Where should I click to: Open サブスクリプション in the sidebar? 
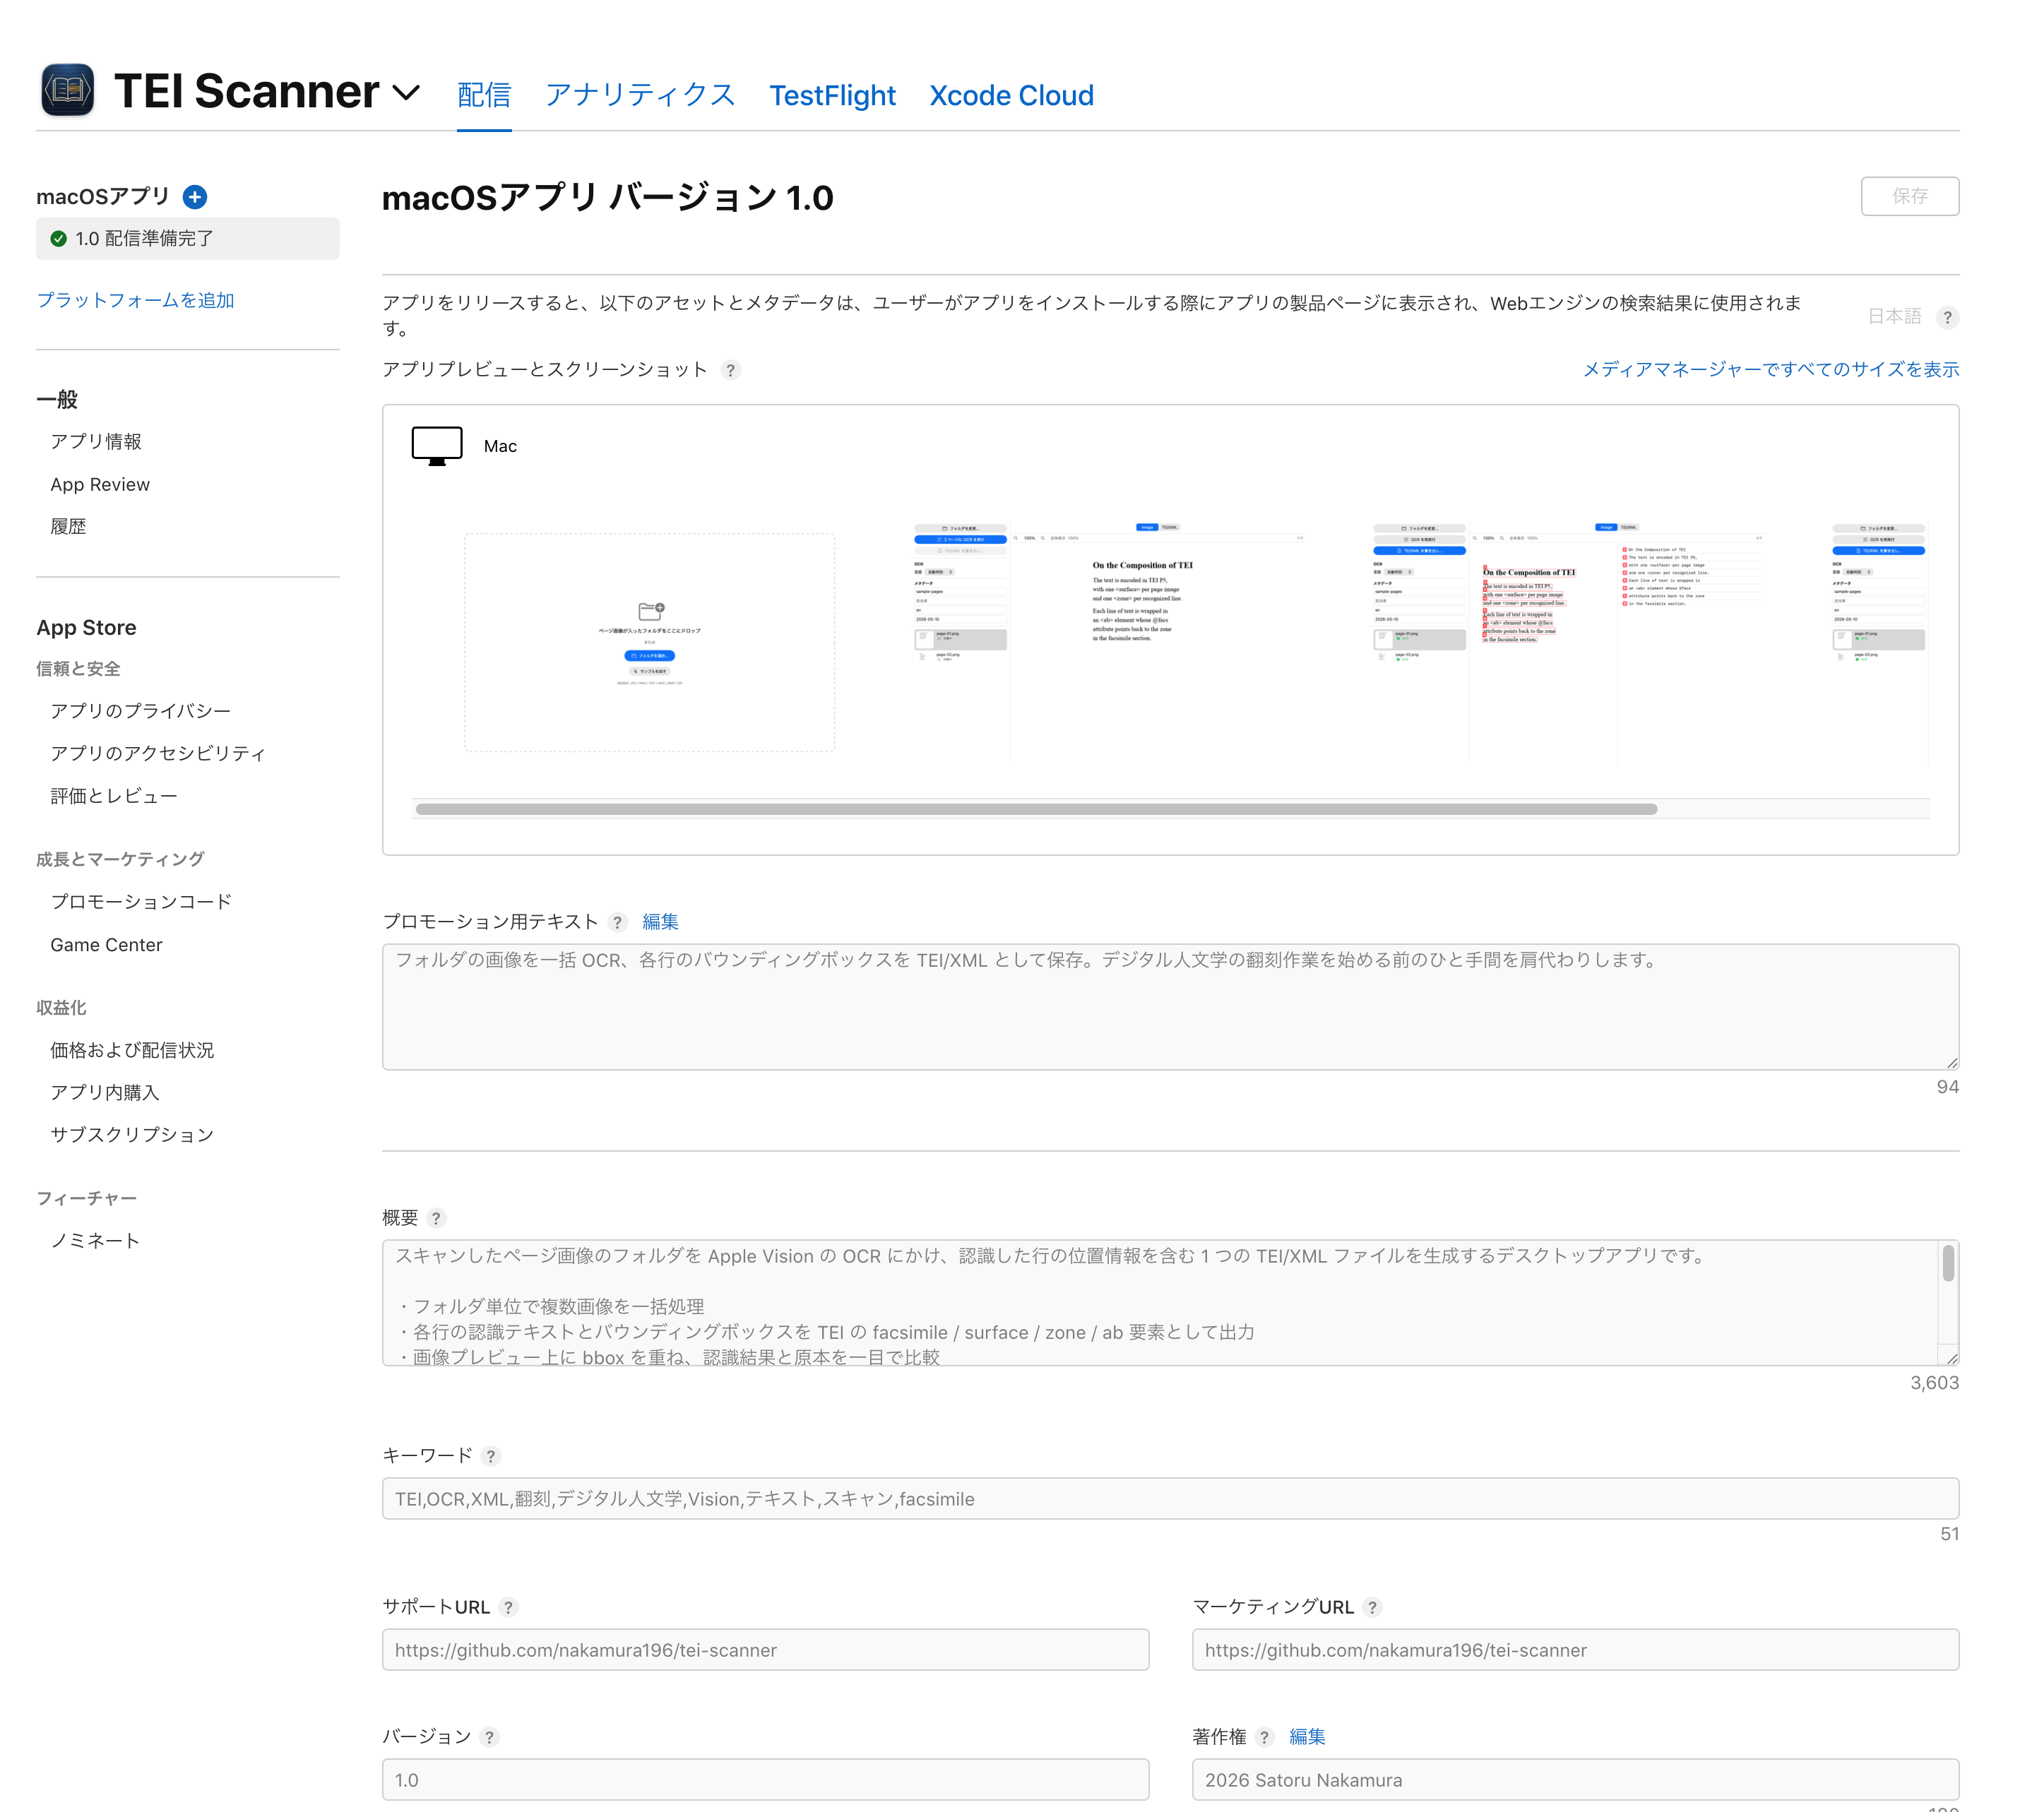click(132, 1134)
